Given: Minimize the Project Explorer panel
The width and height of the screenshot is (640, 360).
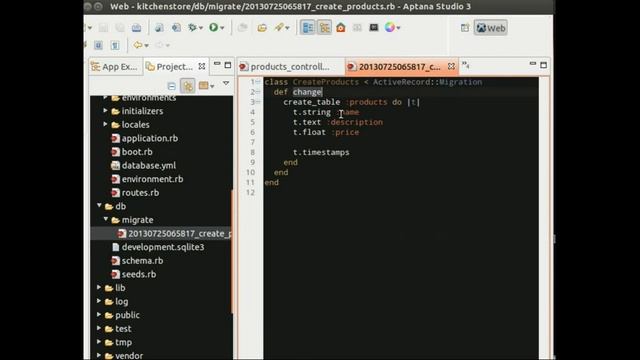Looking at the screenshot, I should (217, 65).
